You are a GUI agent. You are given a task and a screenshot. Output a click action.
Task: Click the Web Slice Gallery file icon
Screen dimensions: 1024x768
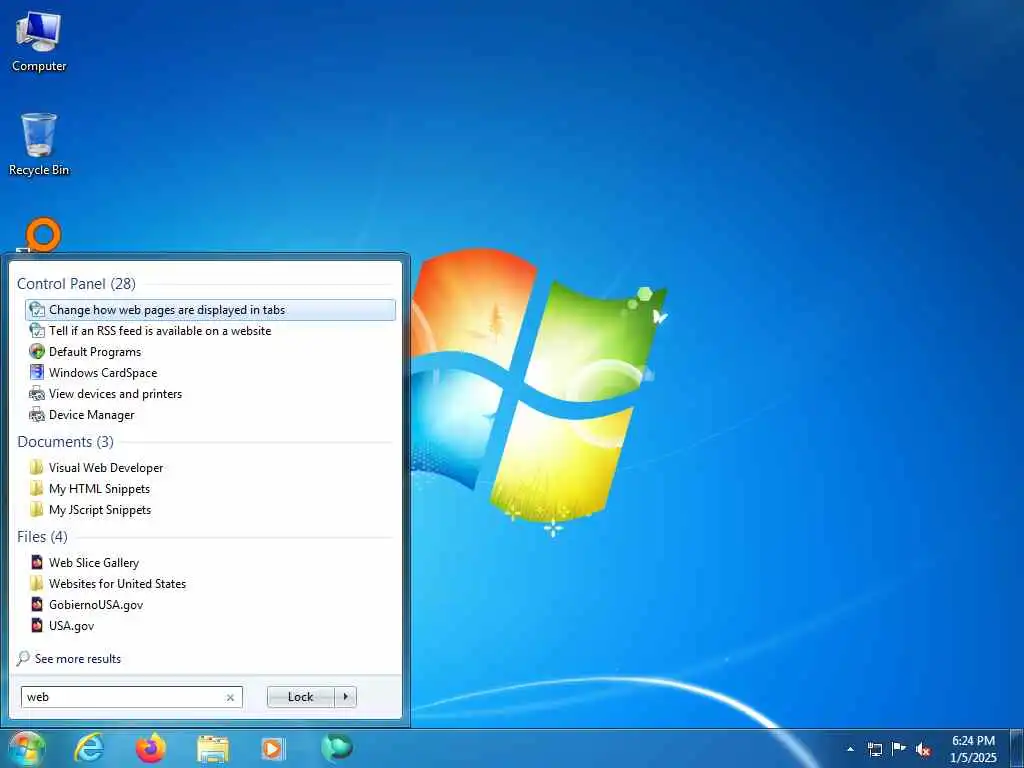click(x=37, y=562)
